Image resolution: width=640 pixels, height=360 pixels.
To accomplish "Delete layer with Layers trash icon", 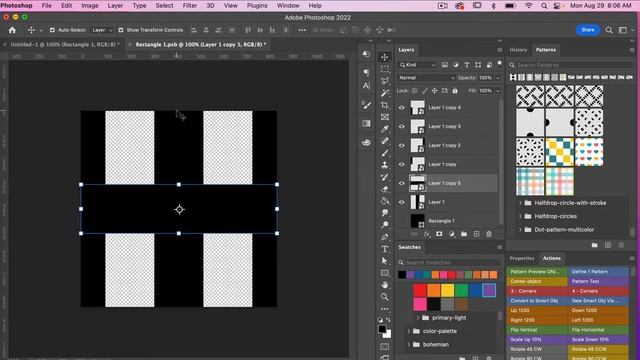I will coord(489,234).
